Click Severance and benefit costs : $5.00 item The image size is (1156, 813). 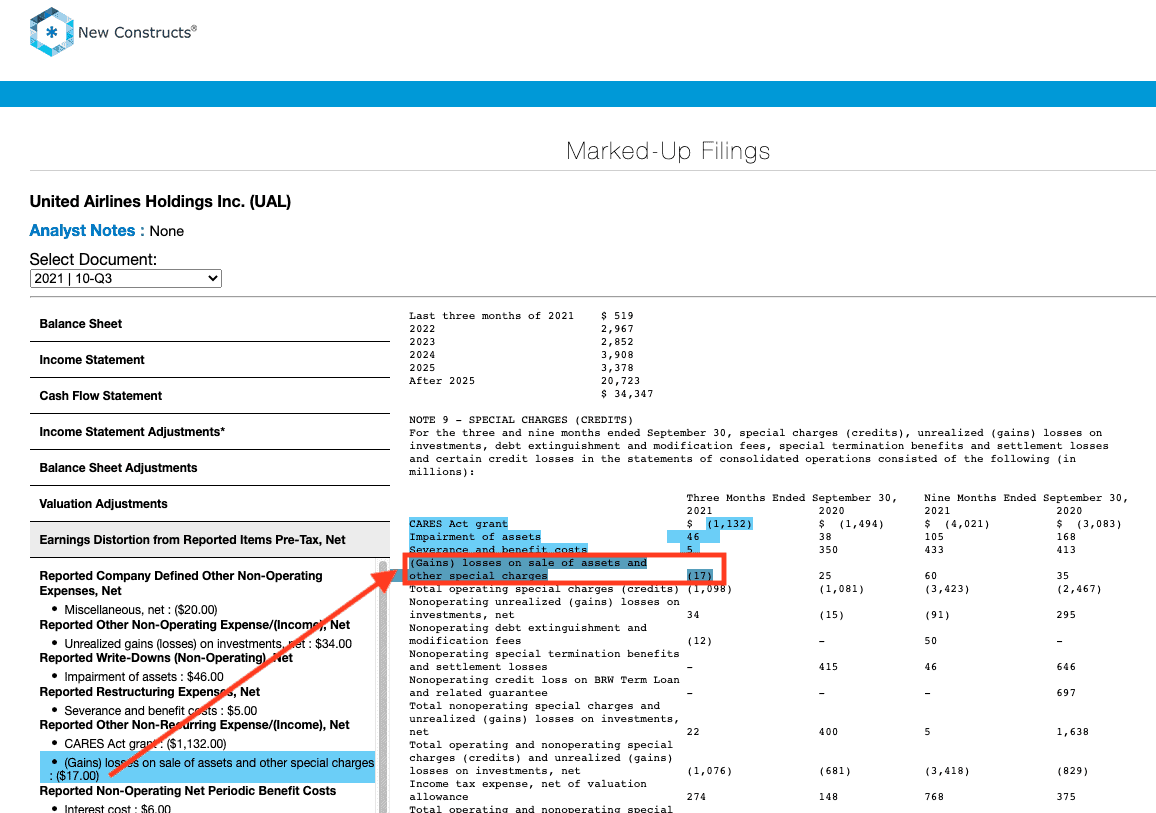pos(161,711)
